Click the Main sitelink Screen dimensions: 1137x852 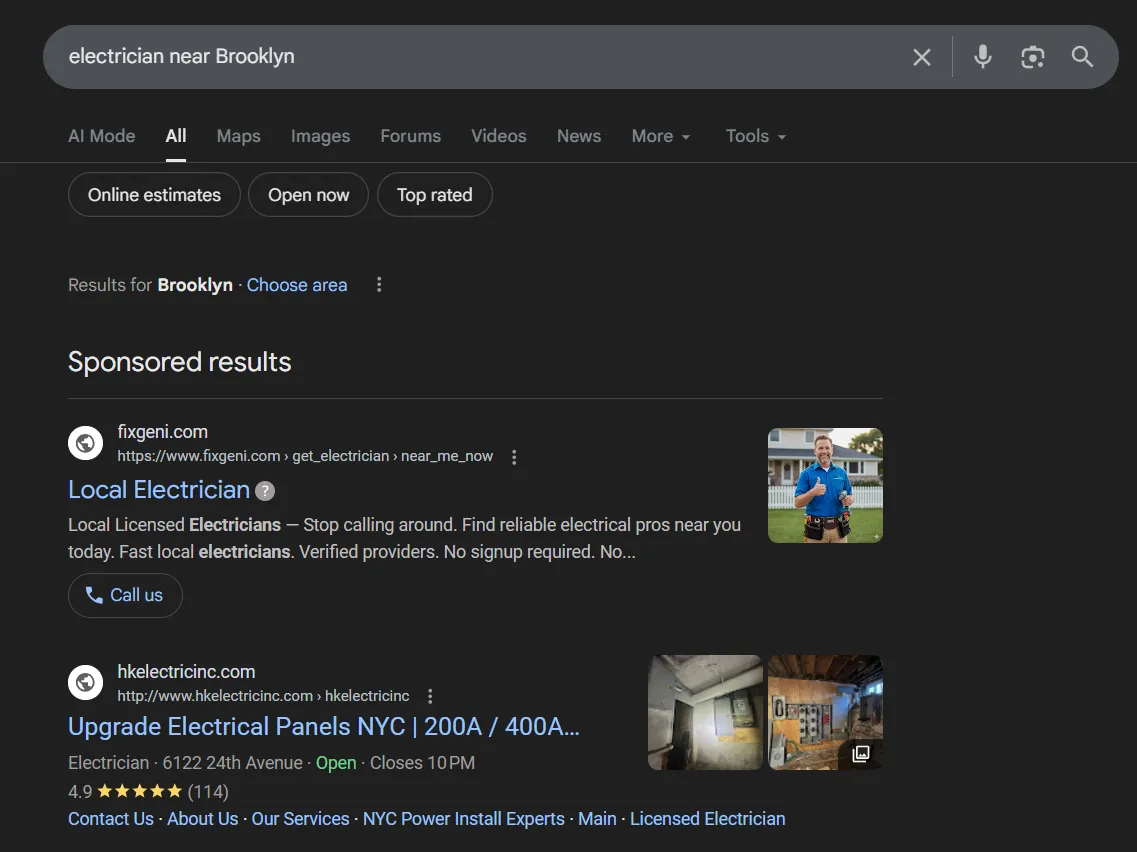(597, 819)
